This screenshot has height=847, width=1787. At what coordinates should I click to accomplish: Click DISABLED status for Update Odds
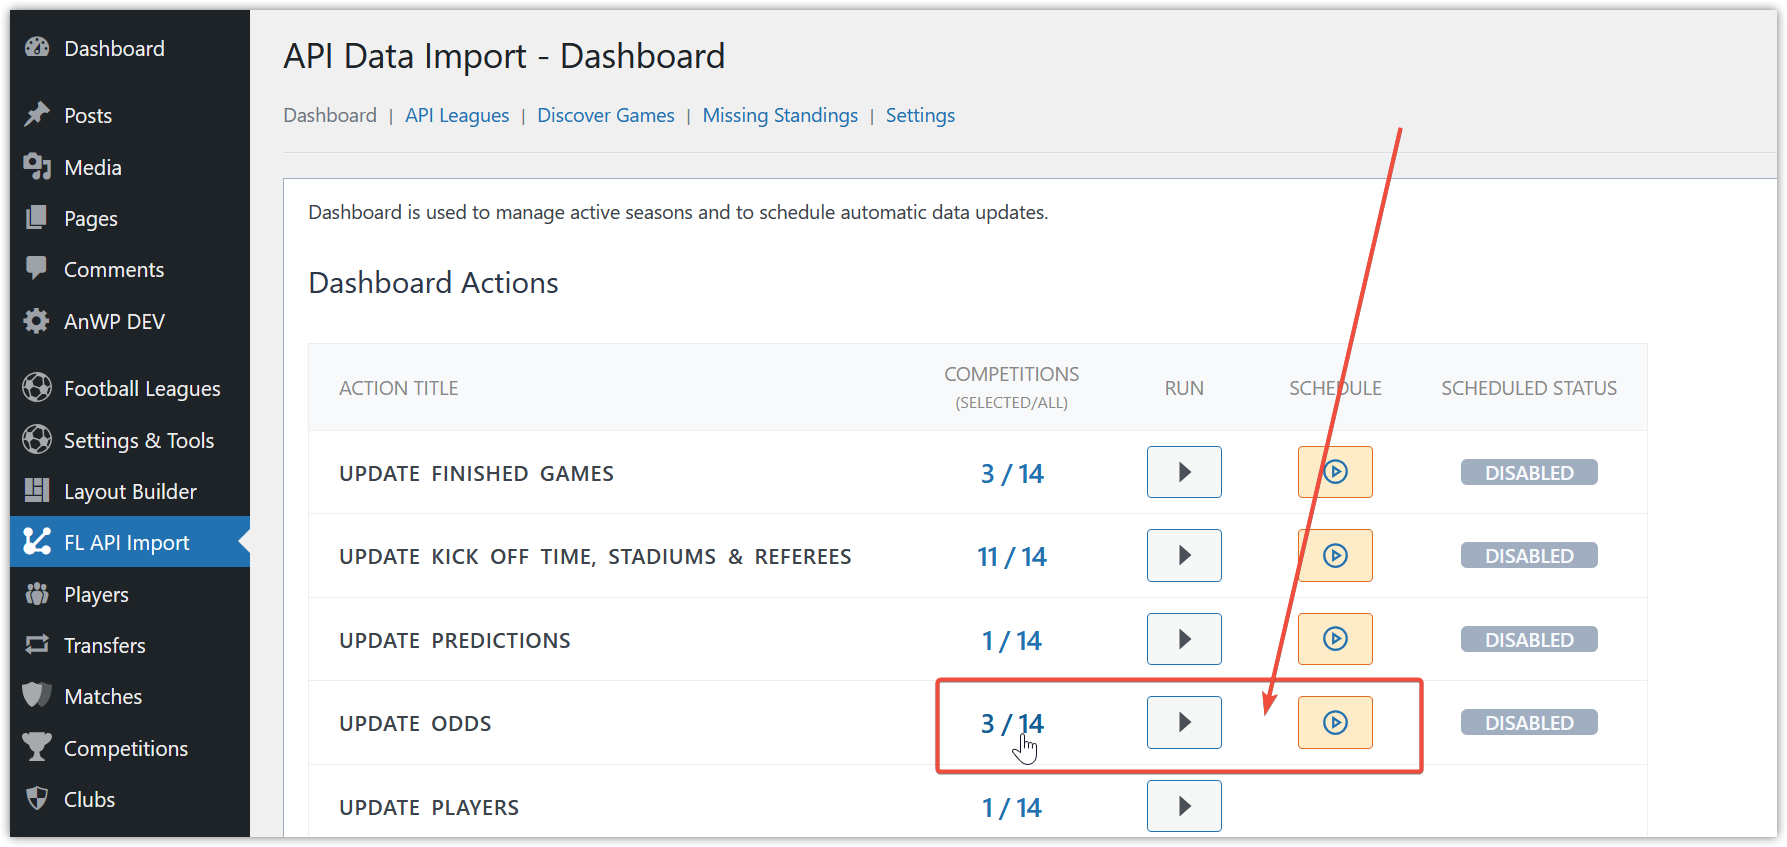1529,722
